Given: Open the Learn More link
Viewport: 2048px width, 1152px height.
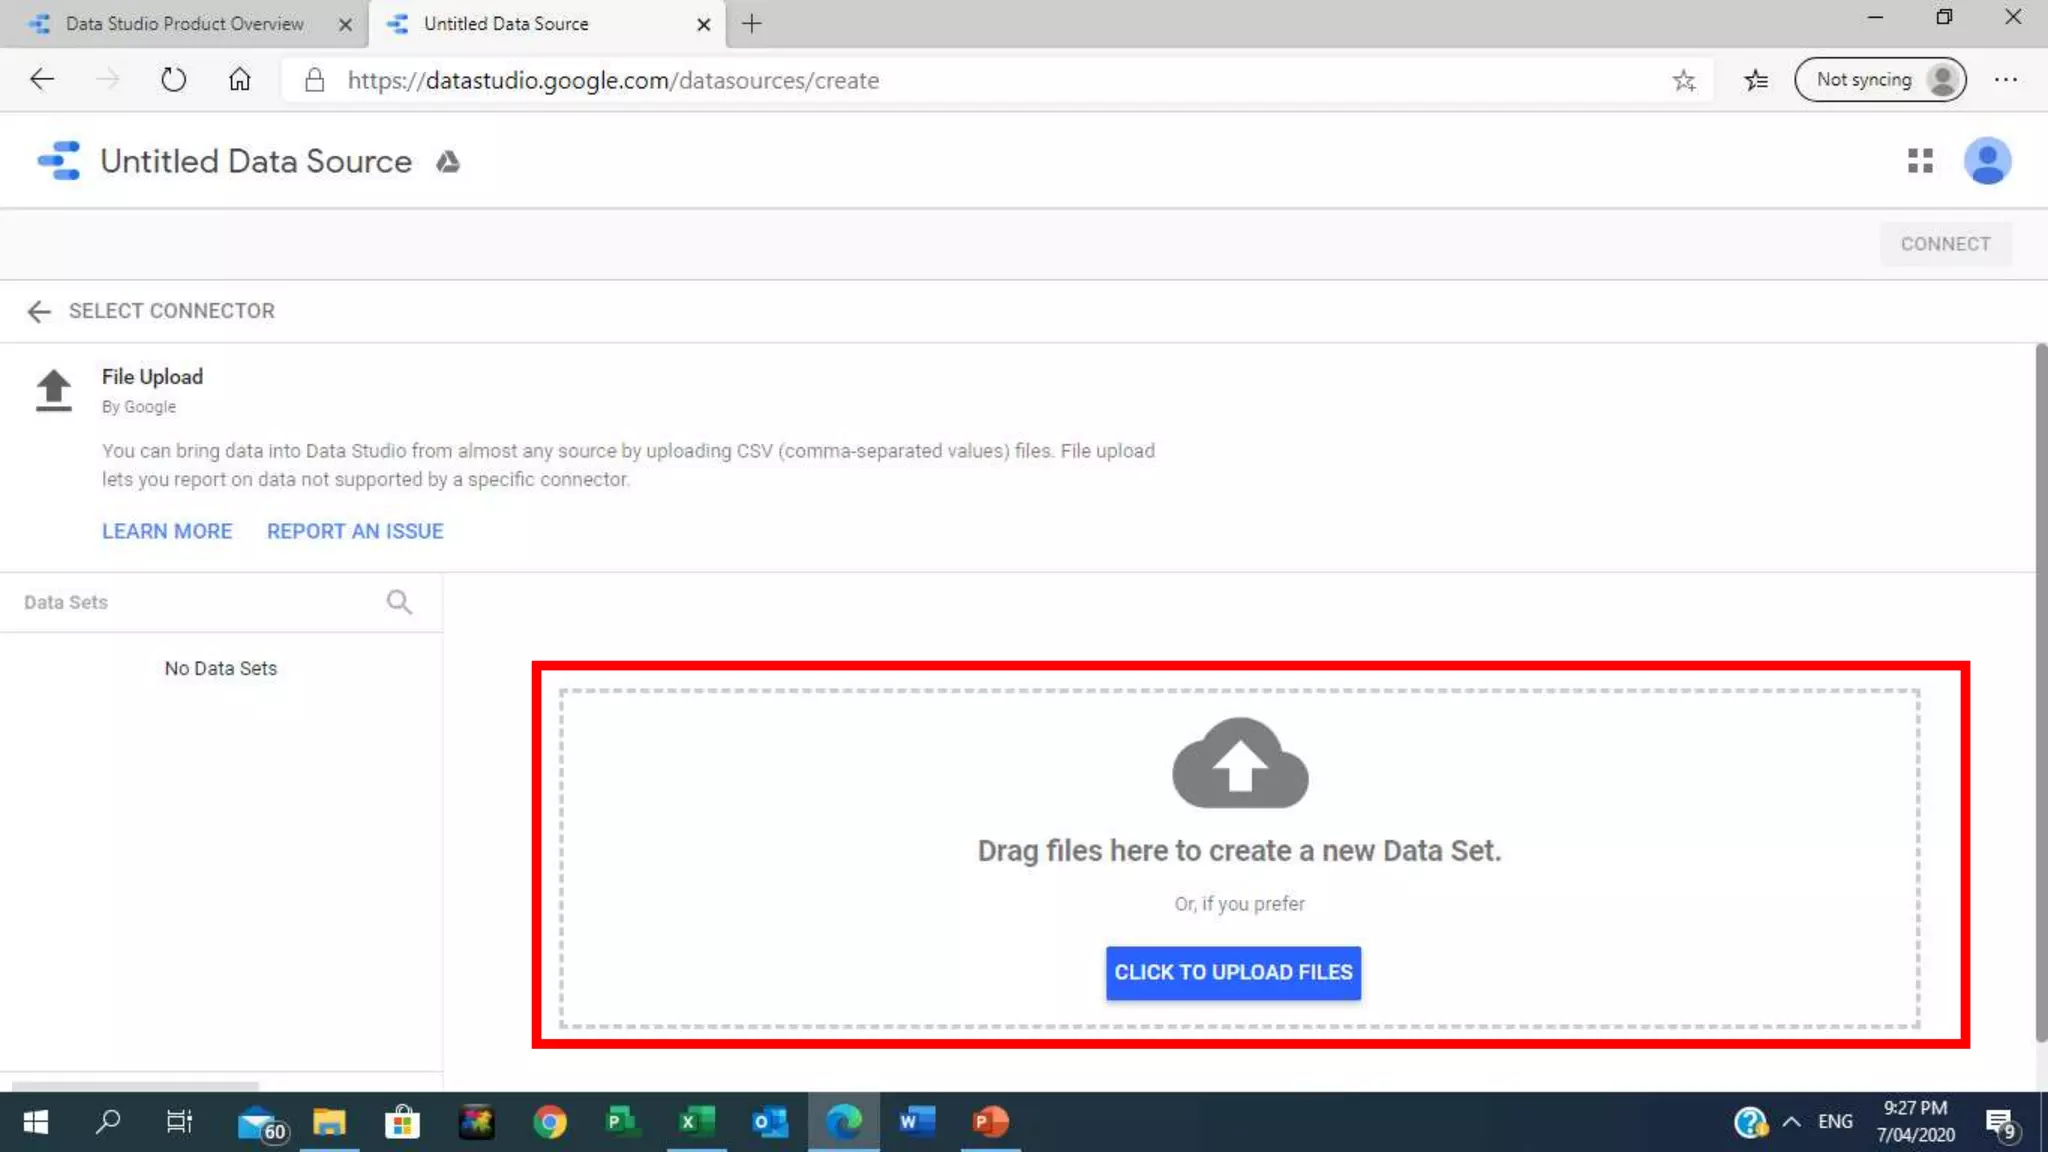Looking at the screenshot, I should [167, 531].
